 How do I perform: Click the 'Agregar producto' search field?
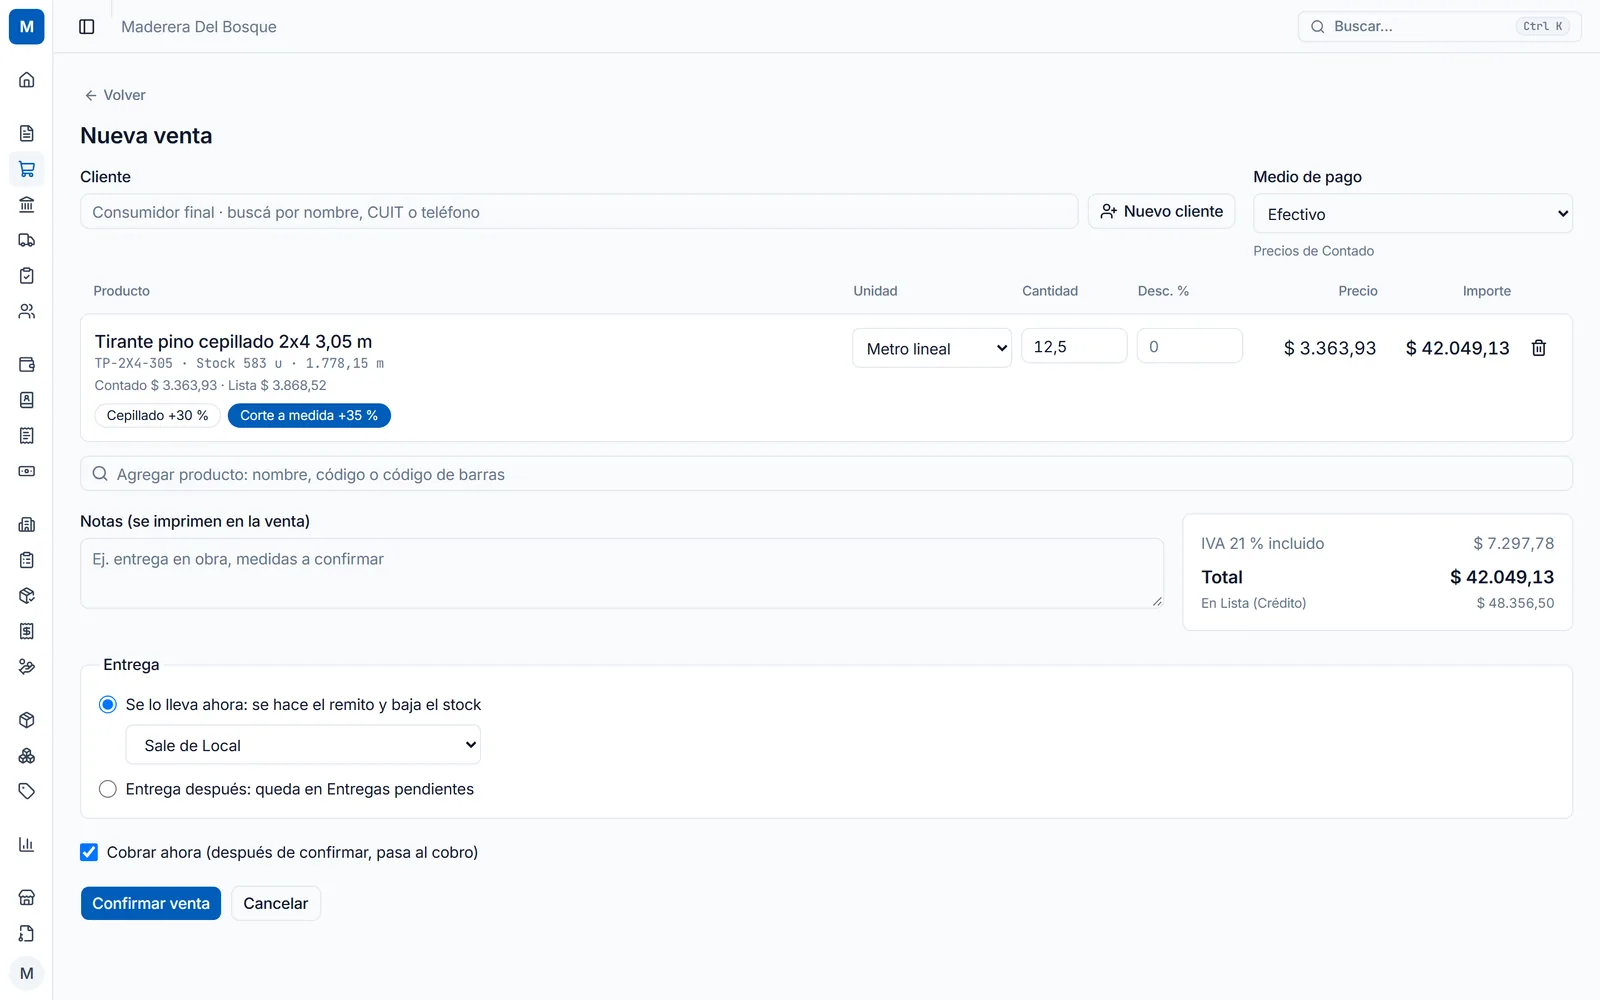tap(826, 474)
